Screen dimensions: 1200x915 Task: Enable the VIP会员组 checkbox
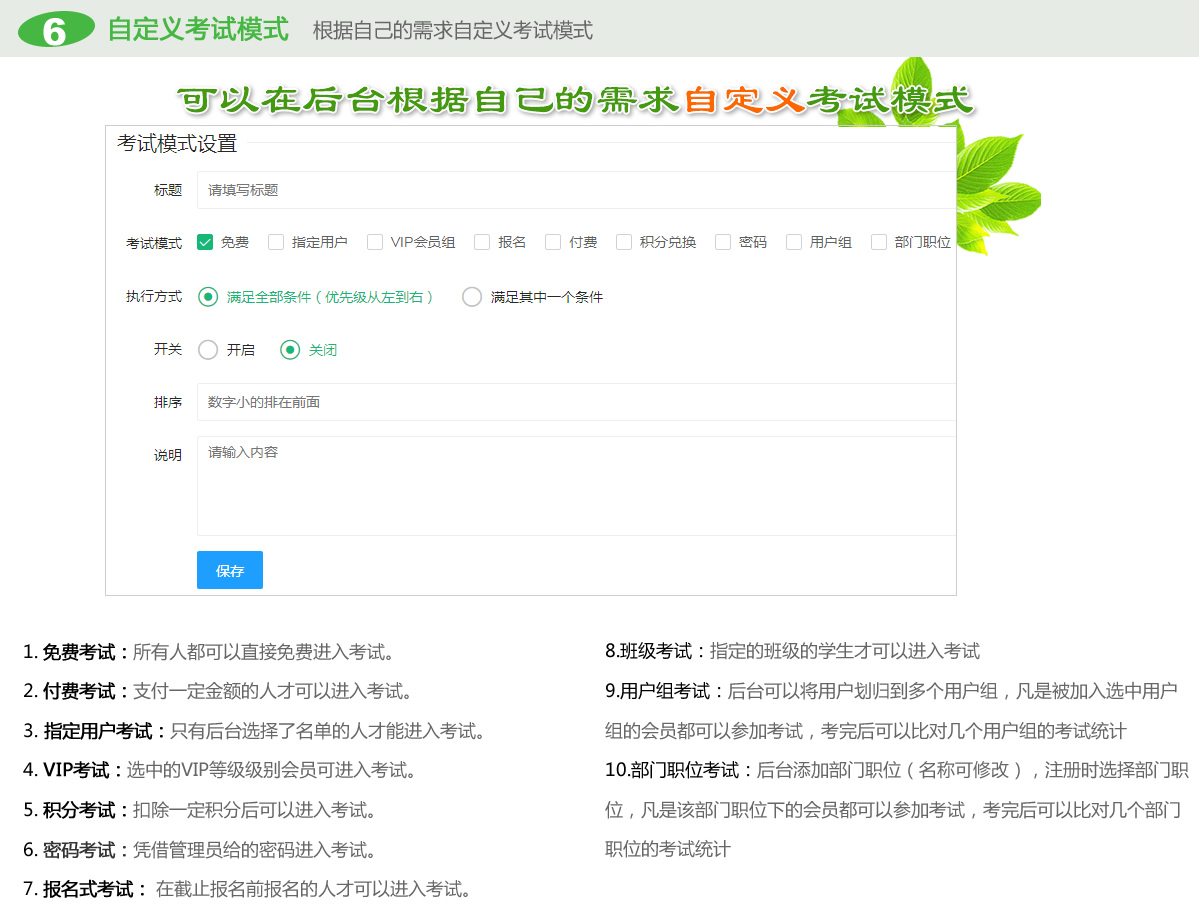pyautogui.click(x=375, y=242)
